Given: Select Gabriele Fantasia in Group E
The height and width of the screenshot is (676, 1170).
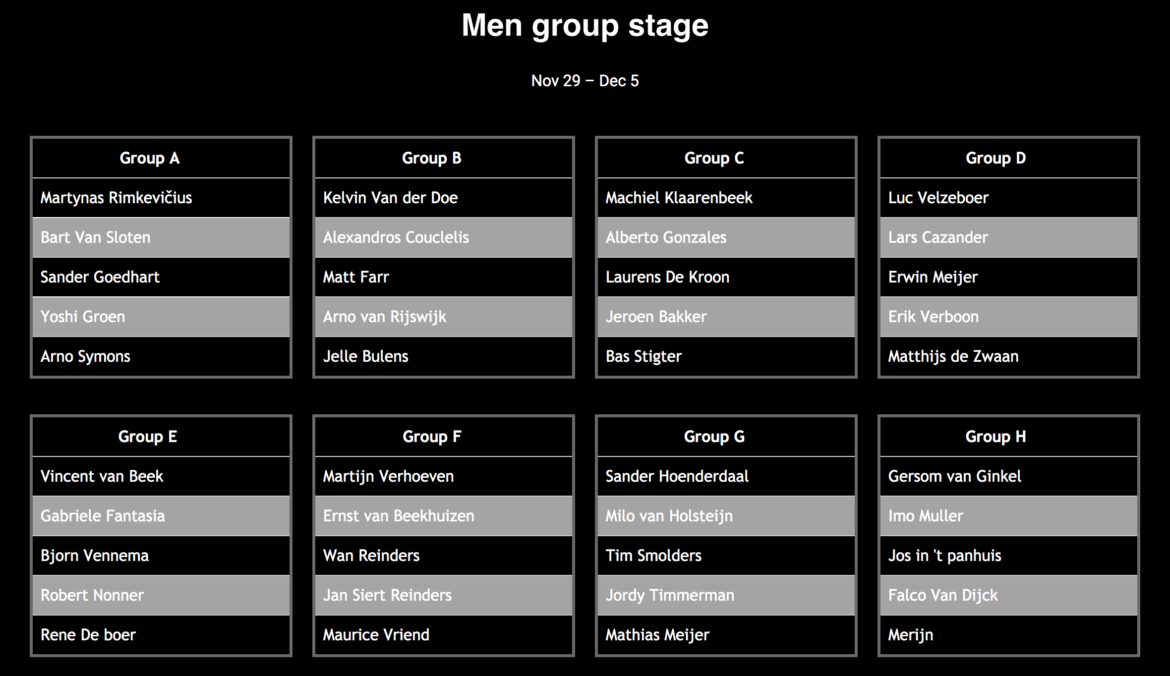Looking at the screenshot, I should (x=103, y=516).
